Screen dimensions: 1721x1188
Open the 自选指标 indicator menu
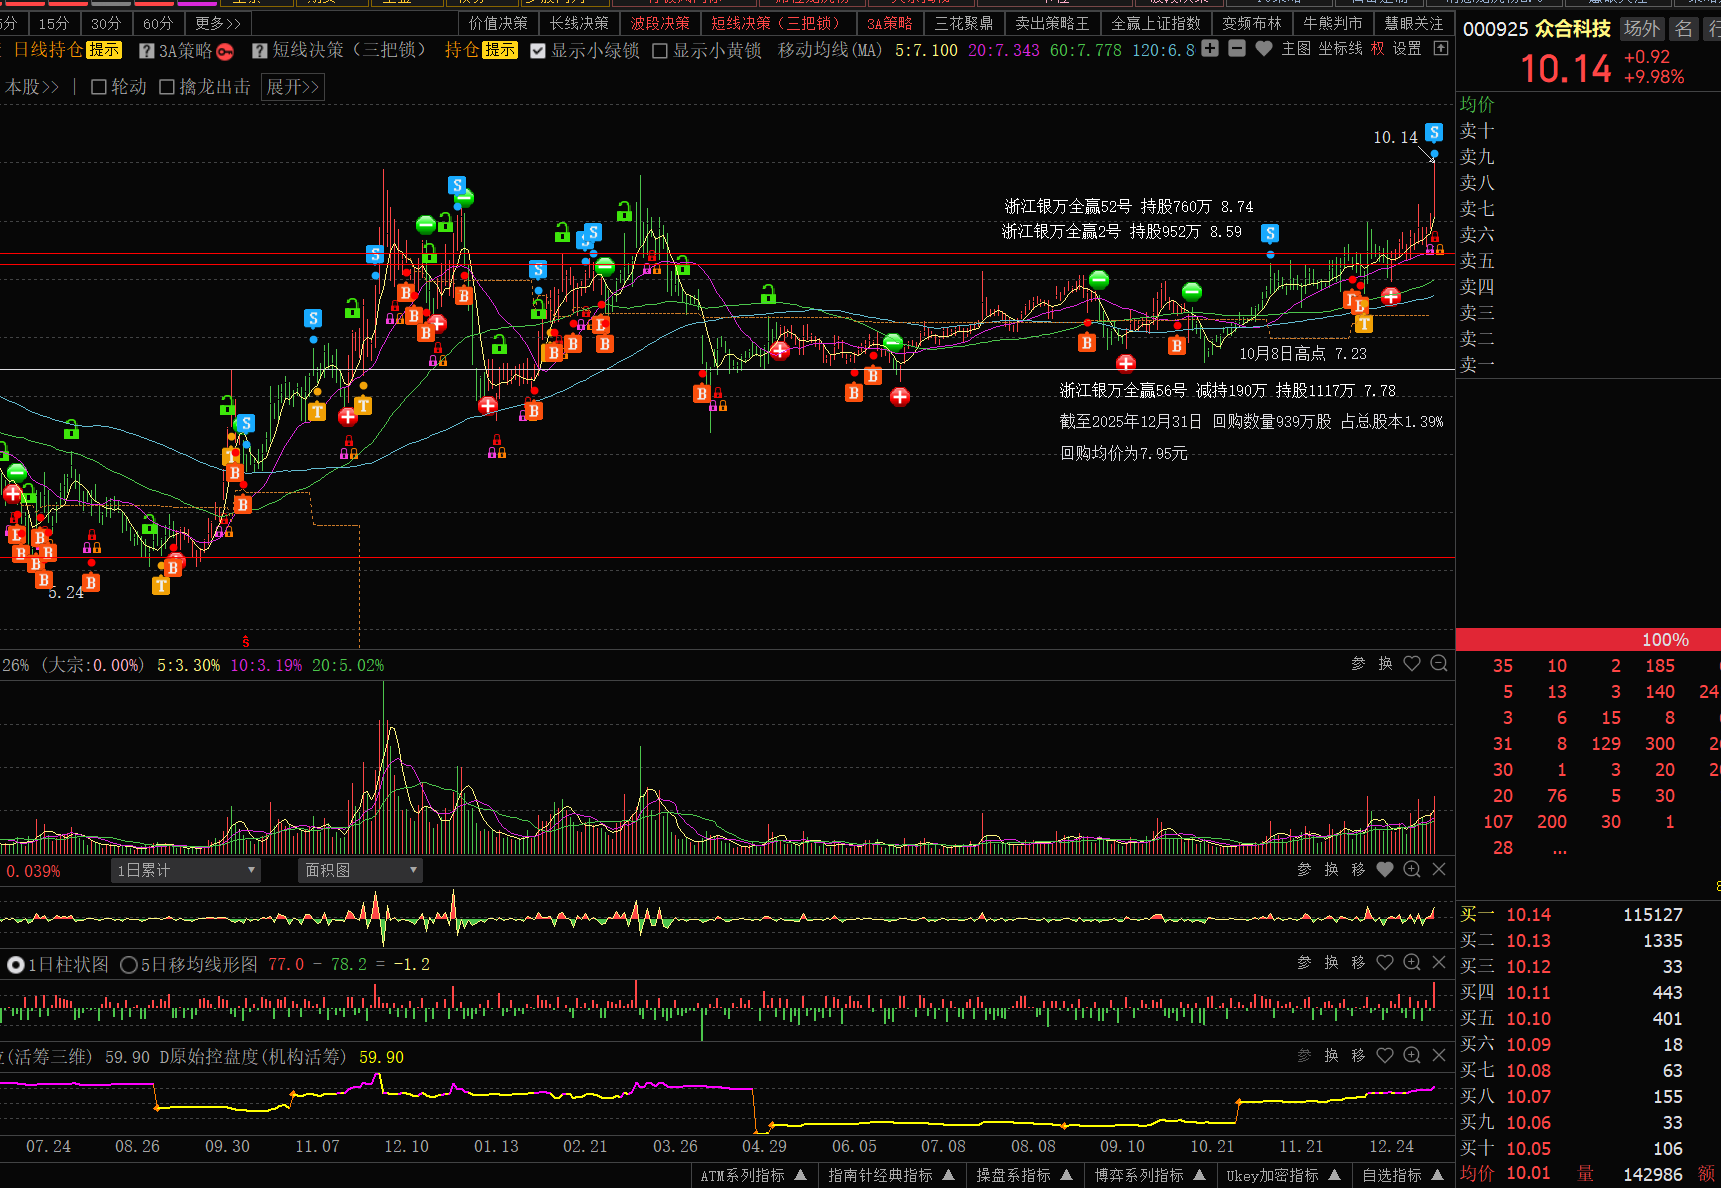(1402, 1176)
